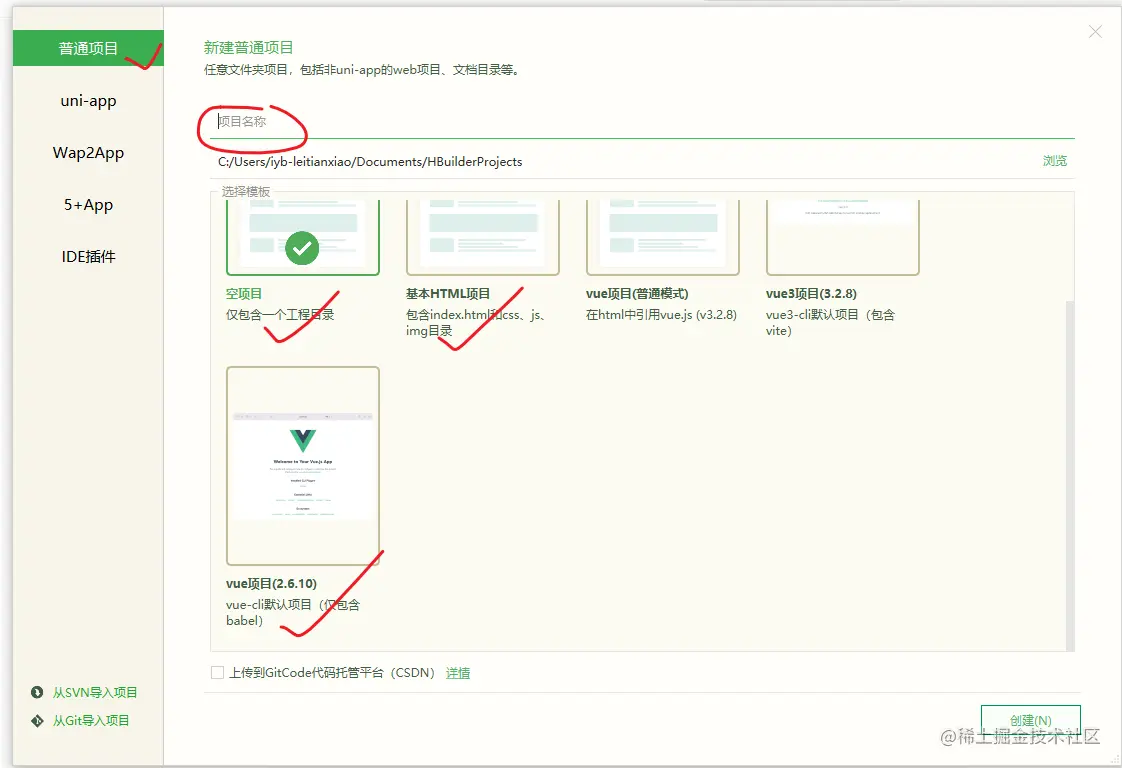Image resolution: width=1122 pixels, height=768 pixels.
Task: Open the Wap2App project type
Action: click(x=88, y=152)
